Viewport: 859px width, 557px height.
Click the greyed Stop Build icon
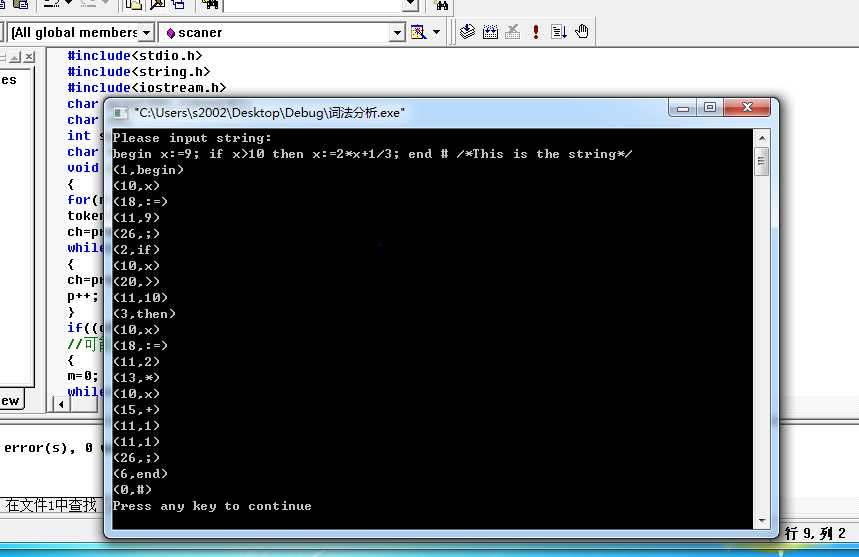pos(513,32)
